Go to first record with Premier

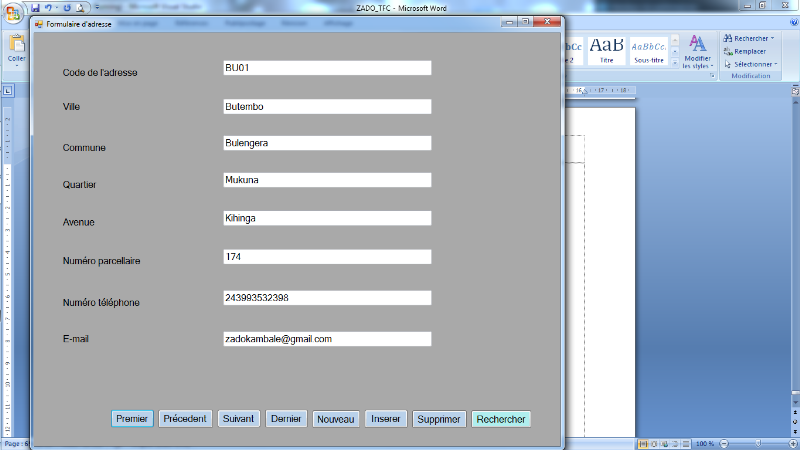pyautogui.click(x=132, y=419)
